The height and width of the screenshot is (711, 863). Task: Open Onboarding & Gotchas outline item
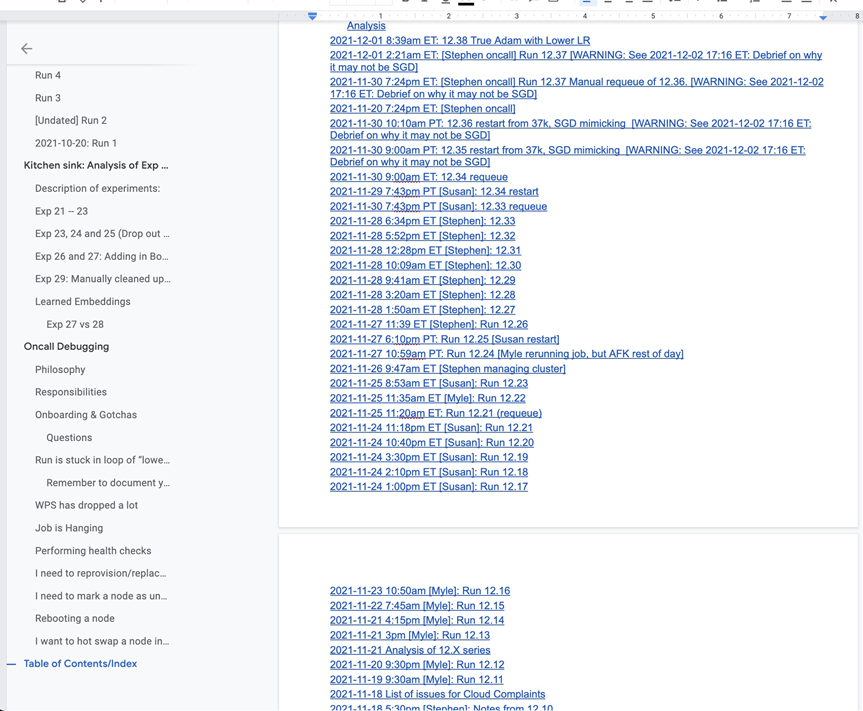(x=86, y=415)
